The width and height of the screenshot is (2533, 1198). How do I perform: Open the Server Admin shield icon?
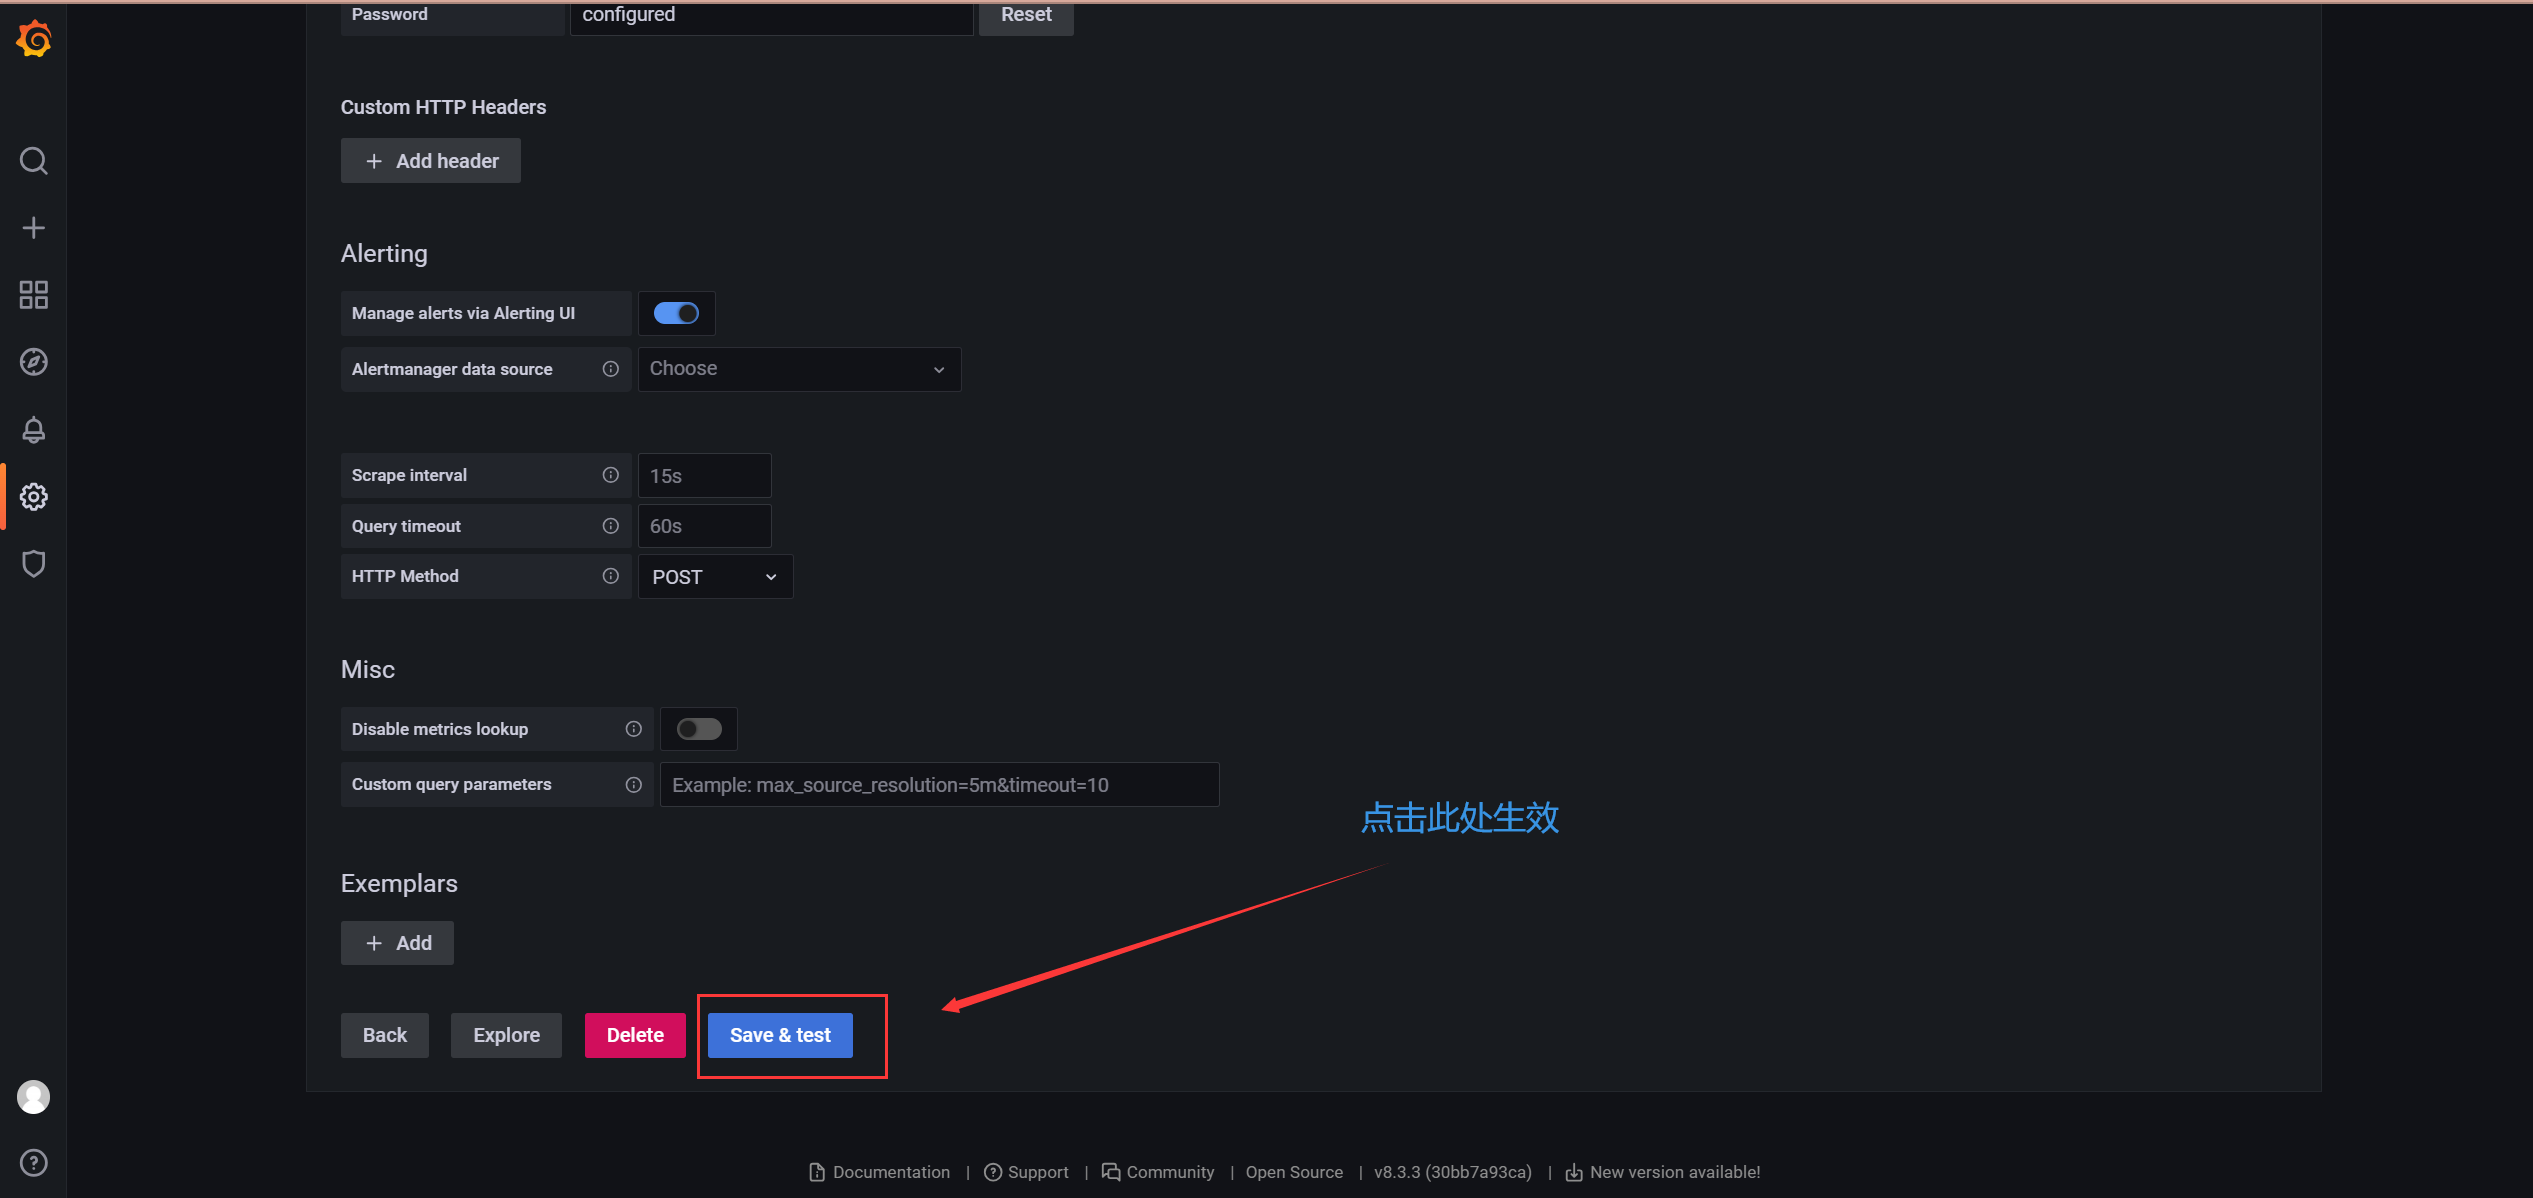coord(33,564)
